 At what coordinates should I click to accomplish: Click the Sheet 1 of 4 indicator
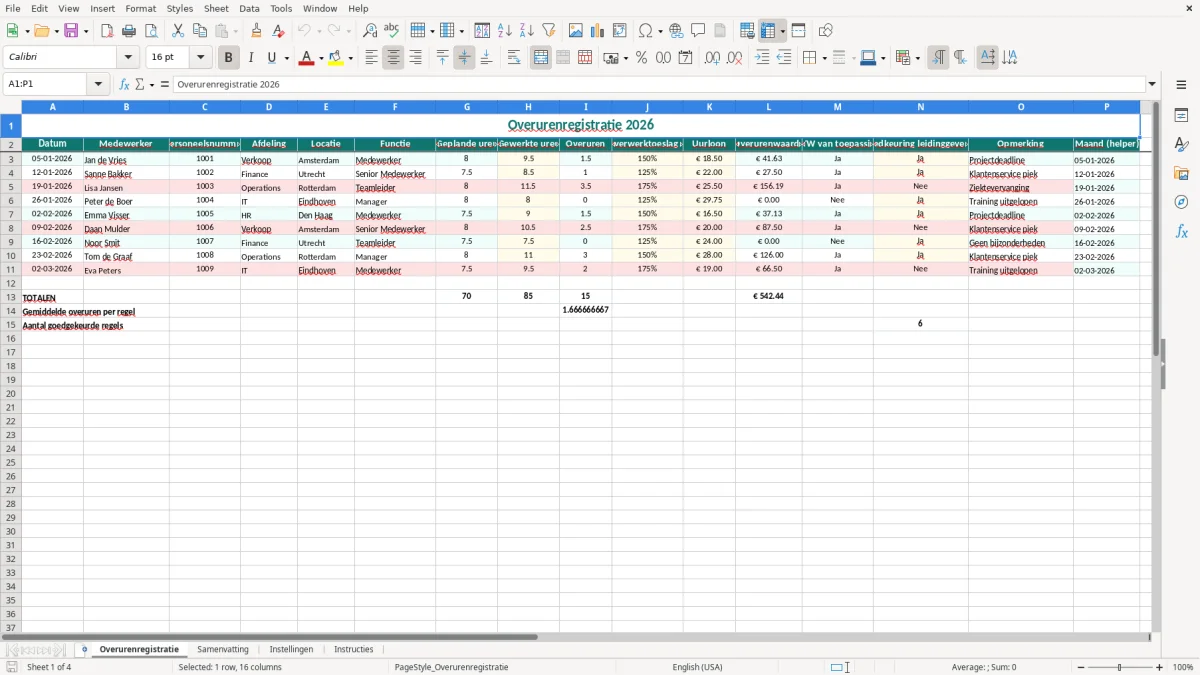[x=49, y=667]
